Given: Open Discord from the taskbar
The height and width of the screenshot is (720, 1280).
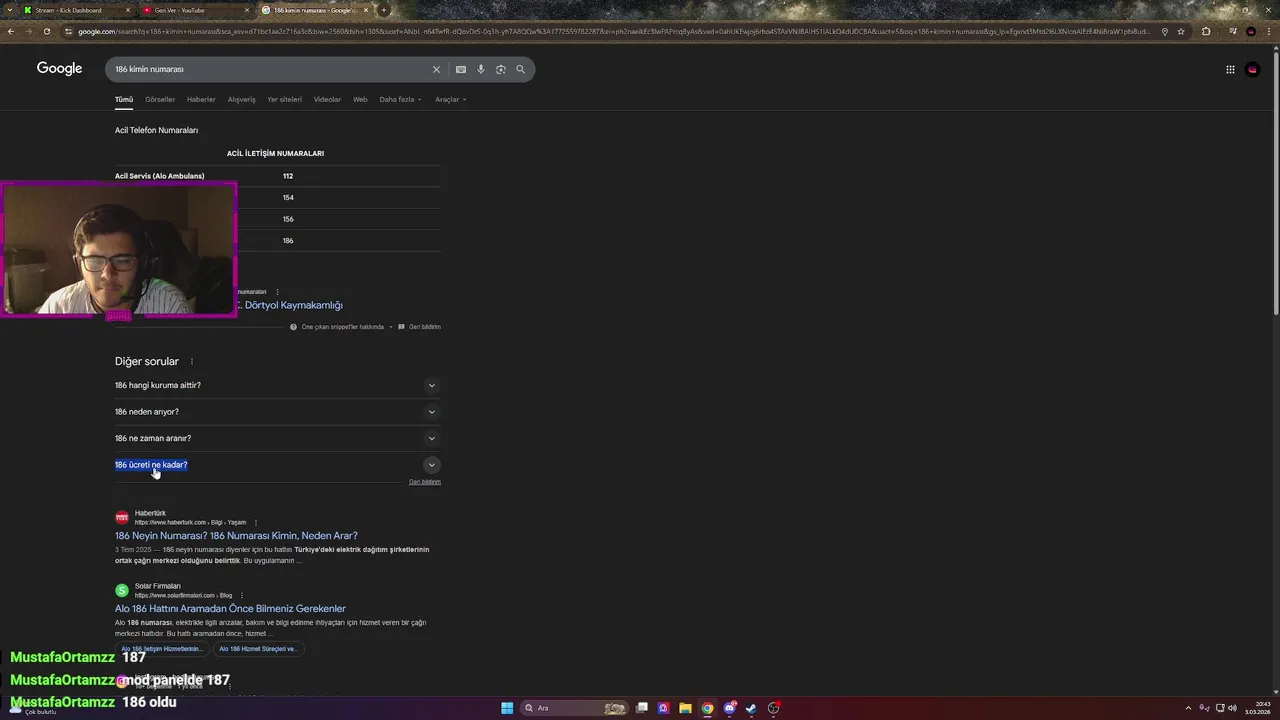Looking at the screenshot, I should tap(729, 708).
